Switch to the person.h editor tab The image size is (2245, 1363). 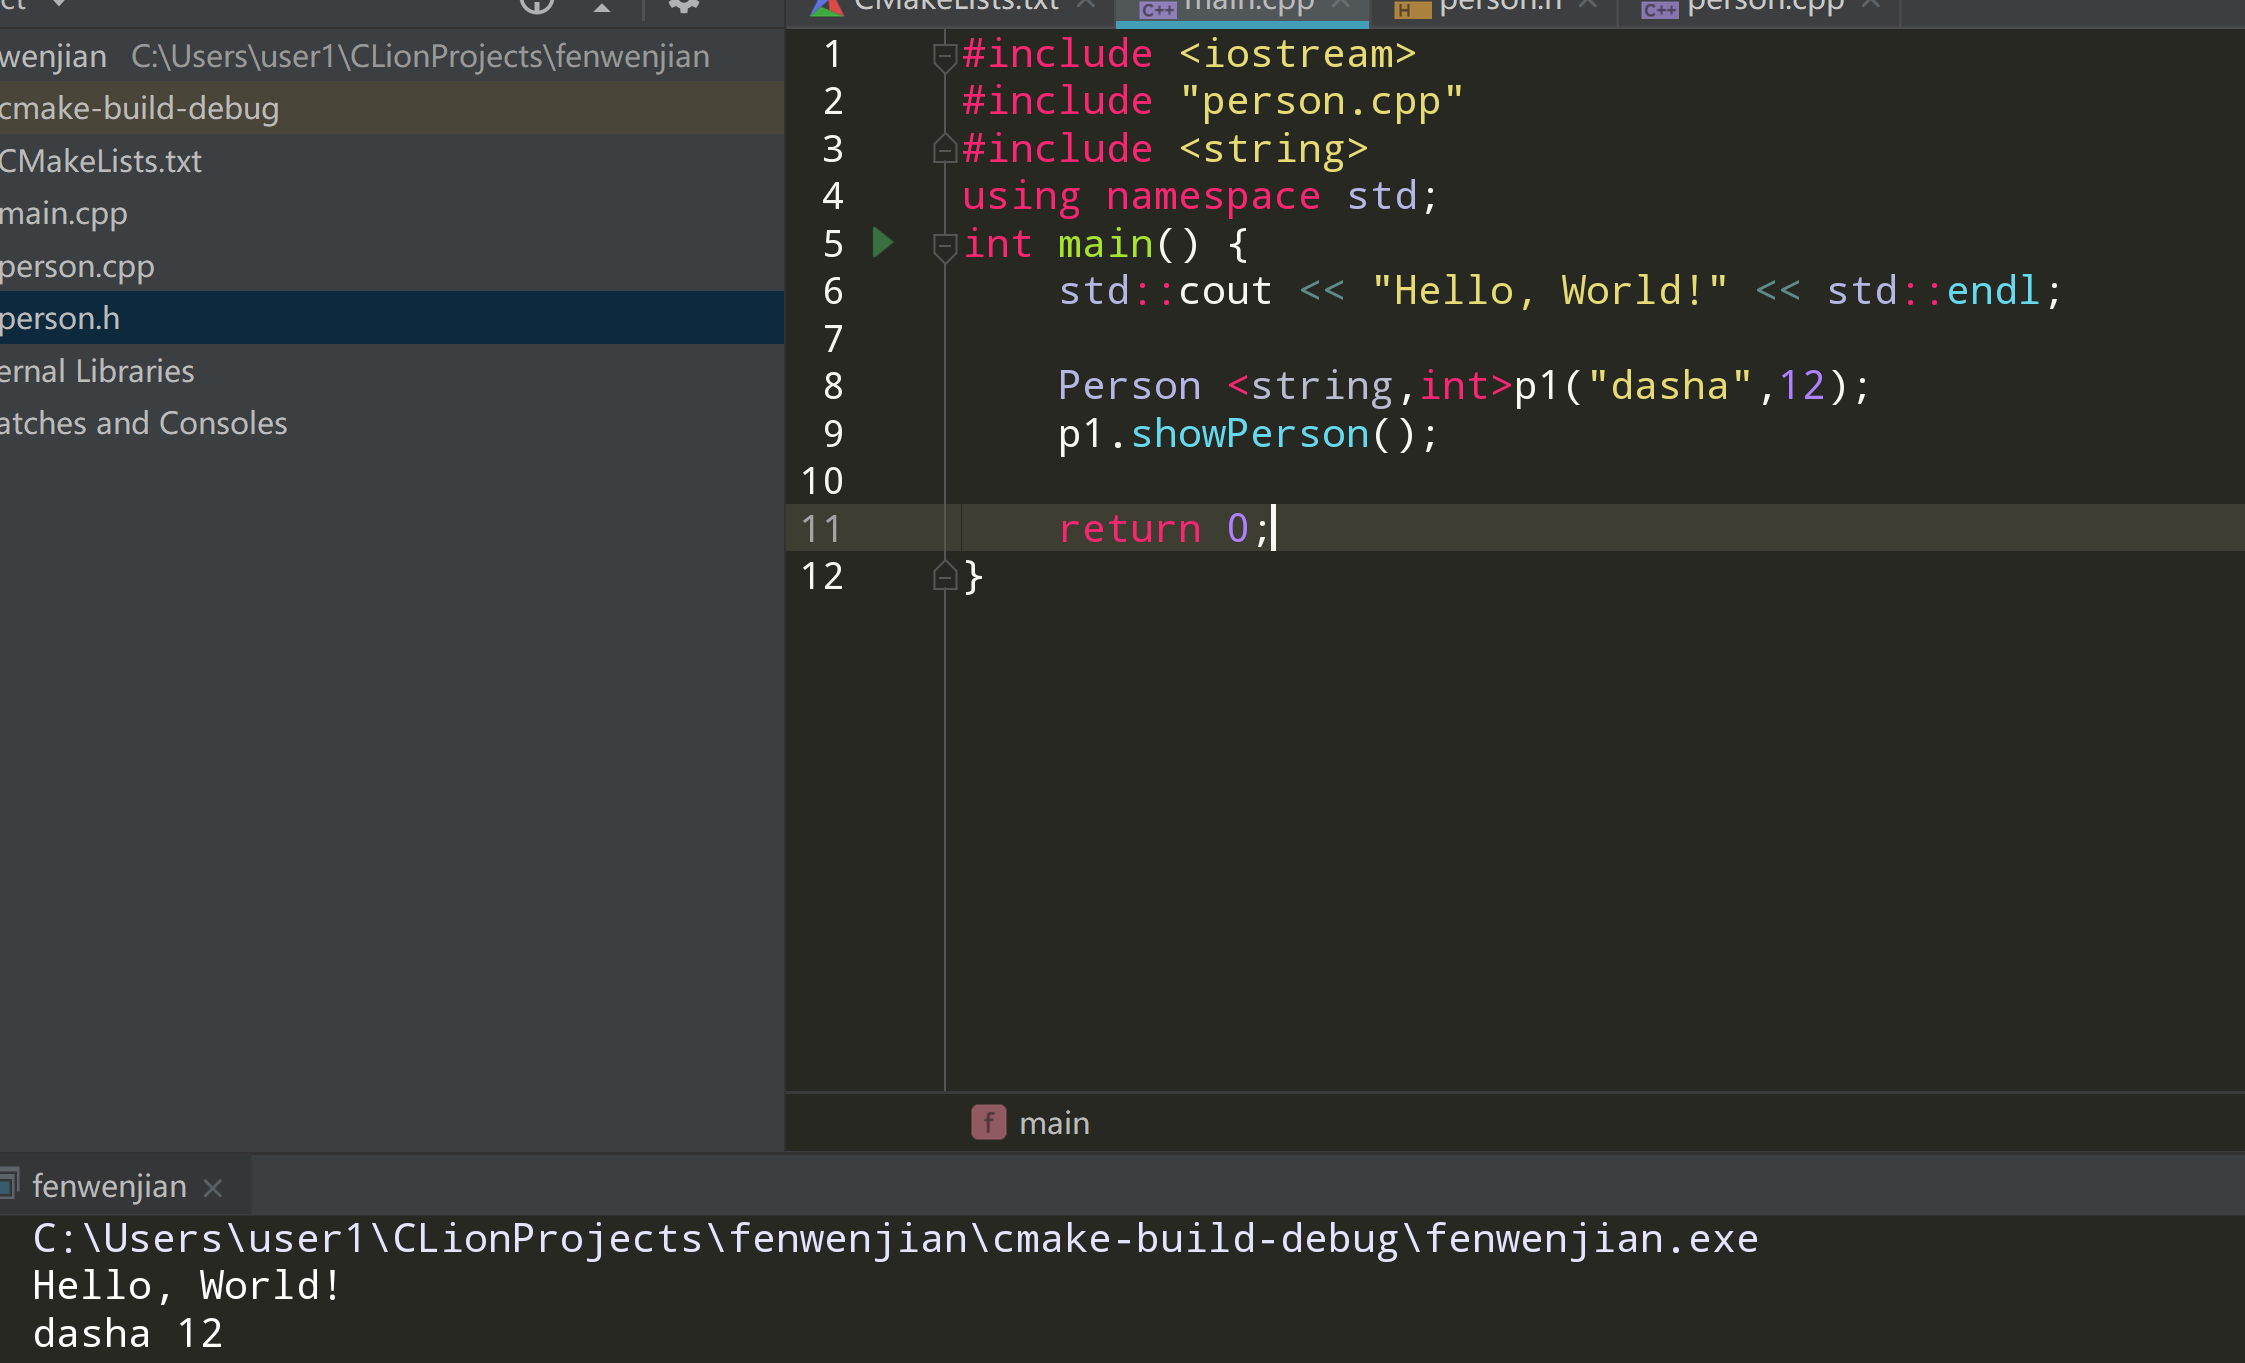coord(1498,6)
